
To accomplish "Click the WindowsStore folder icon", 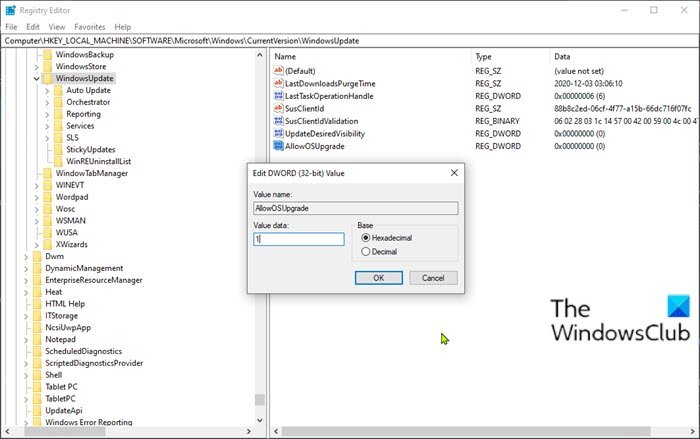I will [48, 66].
